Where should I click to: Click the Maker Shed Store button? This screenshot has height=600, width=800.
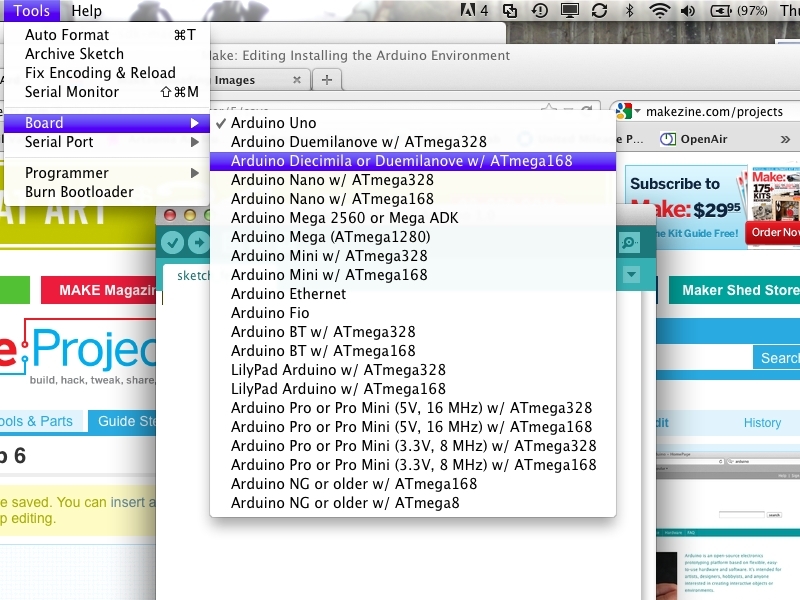[735, 290]
